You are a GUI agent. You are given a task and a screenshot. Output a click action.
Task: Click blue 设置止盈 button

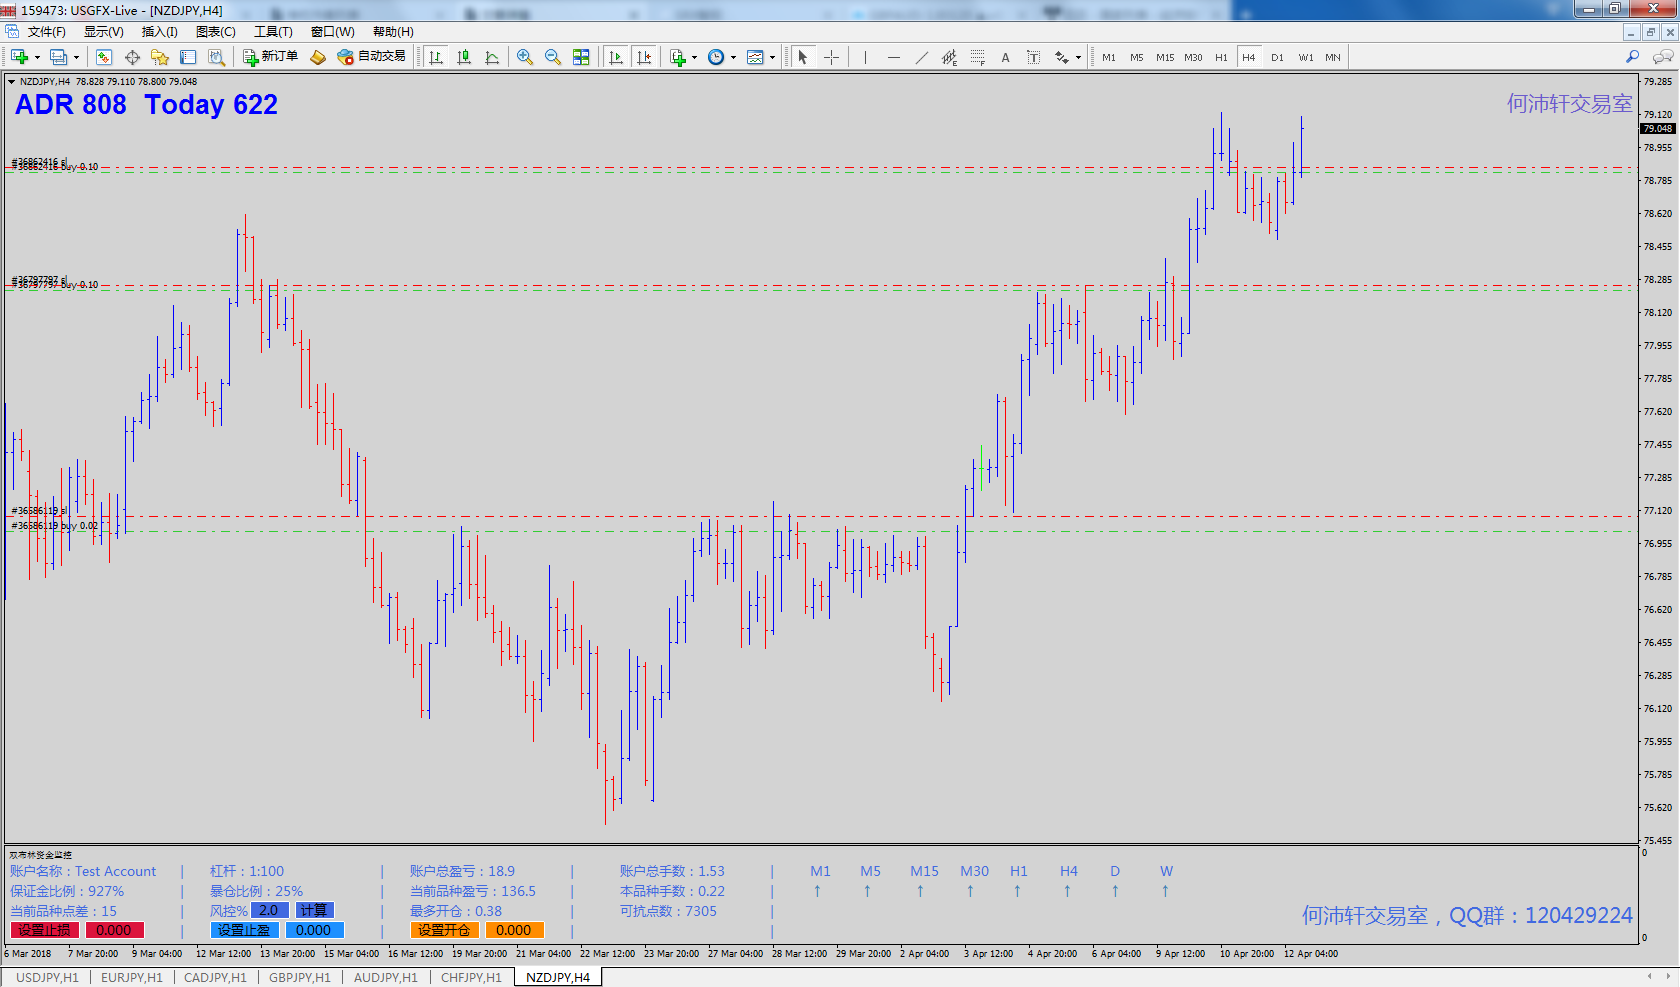pyautogui.click(x=243, y=930)
